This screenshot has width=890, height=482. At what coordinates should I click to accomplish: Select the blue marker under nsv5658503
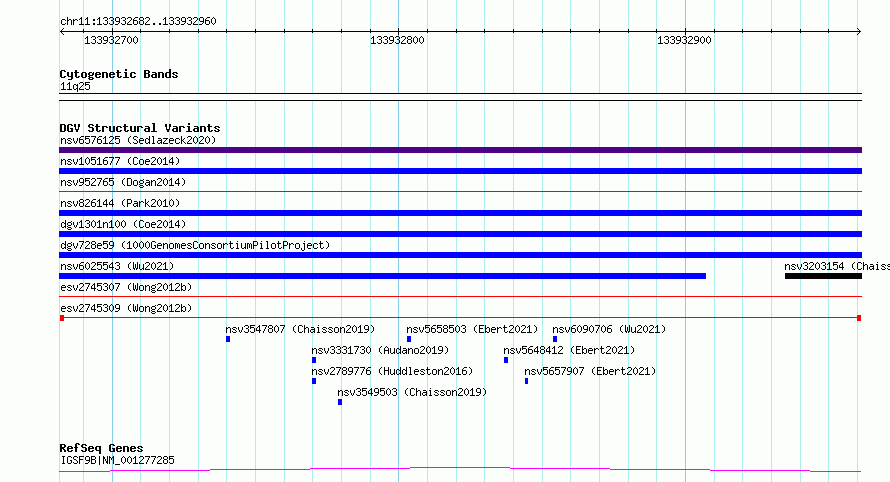(x=409, y=339)
